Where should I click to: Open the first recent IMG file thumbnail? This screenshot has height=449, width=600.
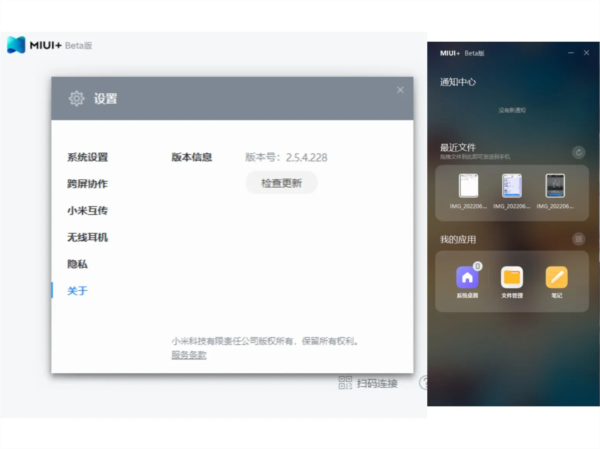click(x=468, y=186)
